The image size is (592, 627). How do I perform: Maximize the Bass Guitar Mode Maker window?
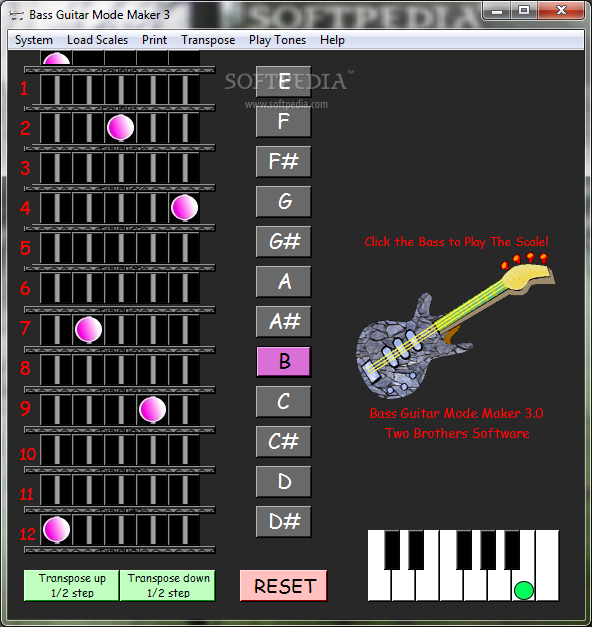(524, 10)
